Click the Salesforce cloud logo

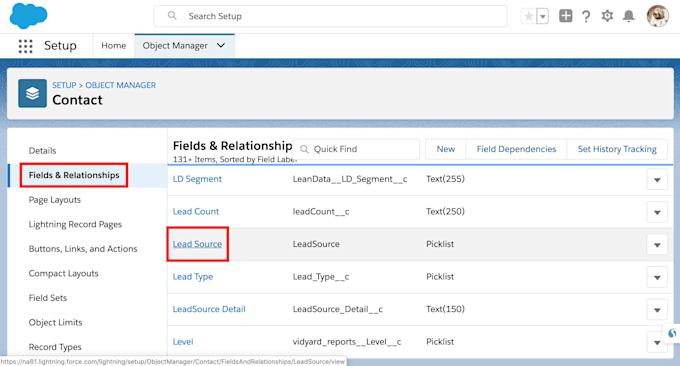click(28, 16)
